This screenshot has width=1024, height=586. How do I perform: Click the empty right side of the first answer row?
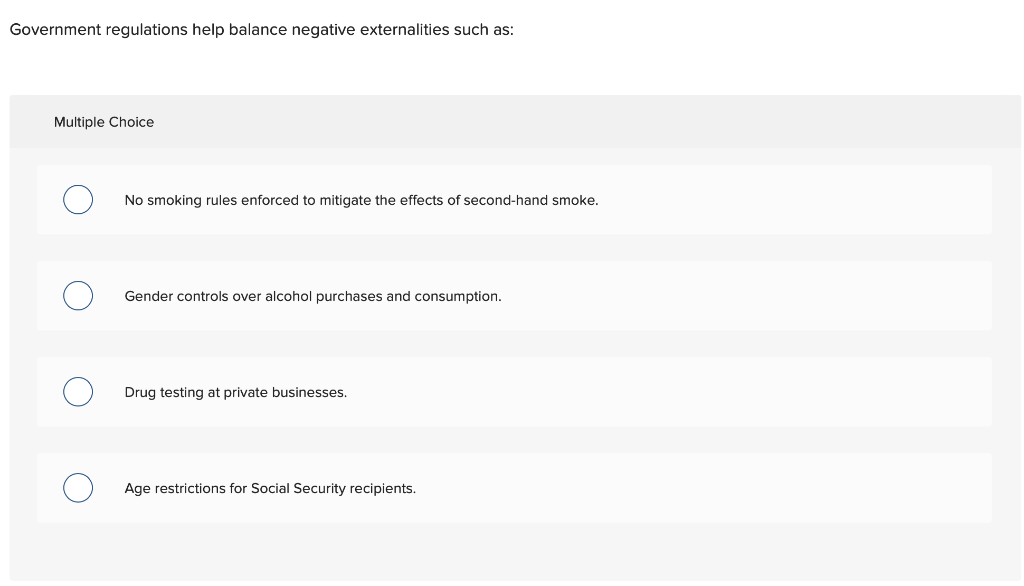click(x=800, y=200)
